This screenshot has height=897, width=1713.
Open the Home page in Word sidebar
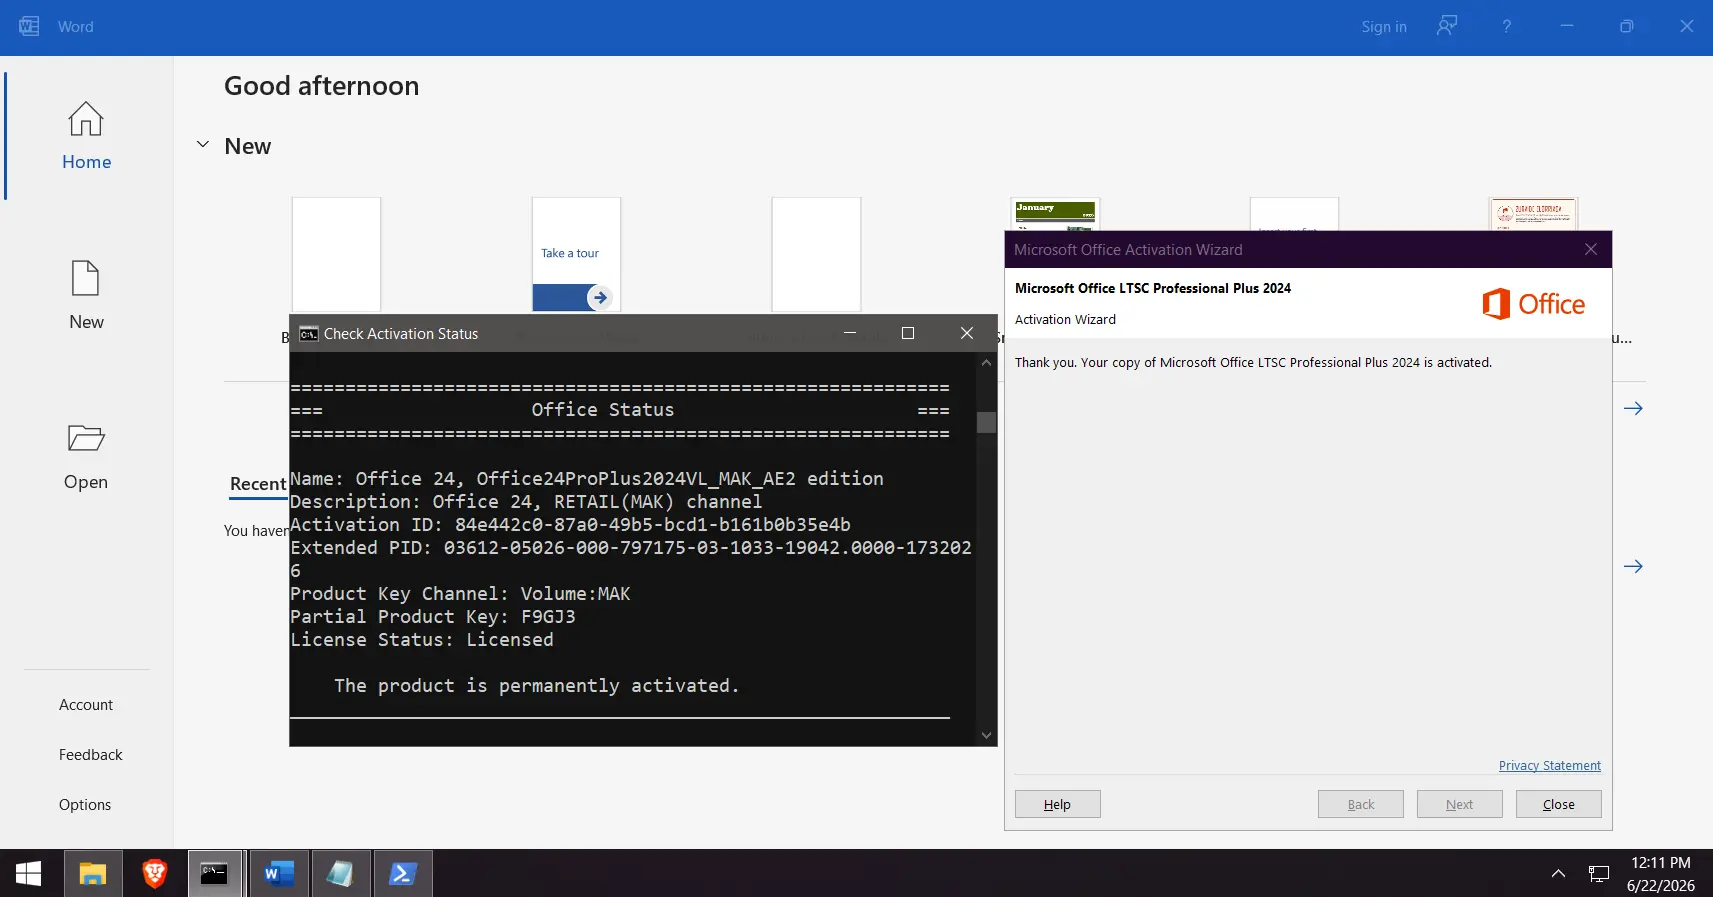pyautogui.click(x=86, y=136)
